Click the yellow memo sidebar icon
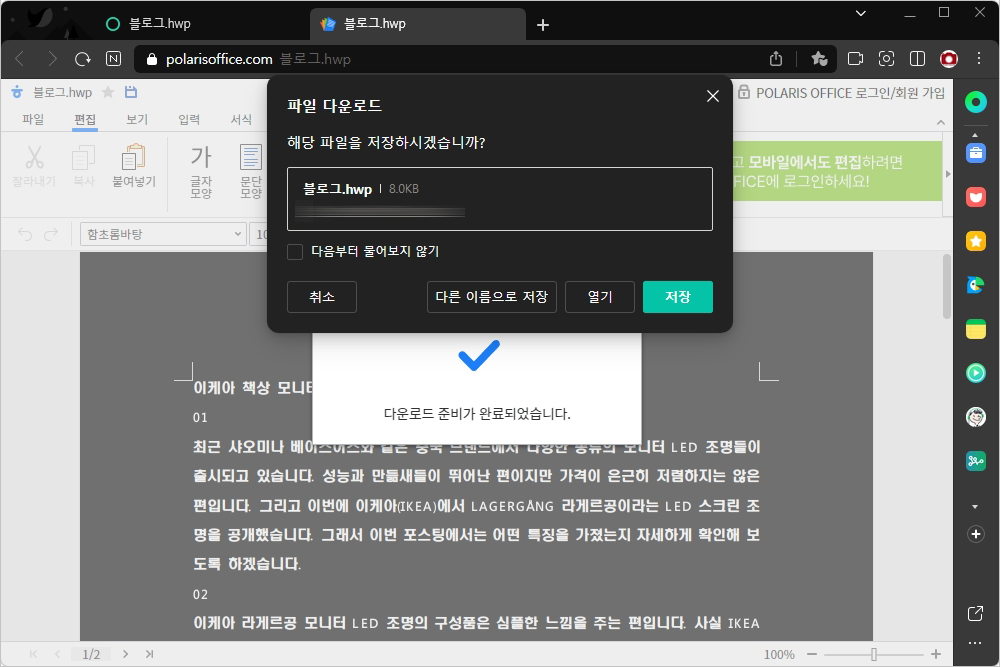The height and width of the screenshot is (667, 1000). pos(976,329)
